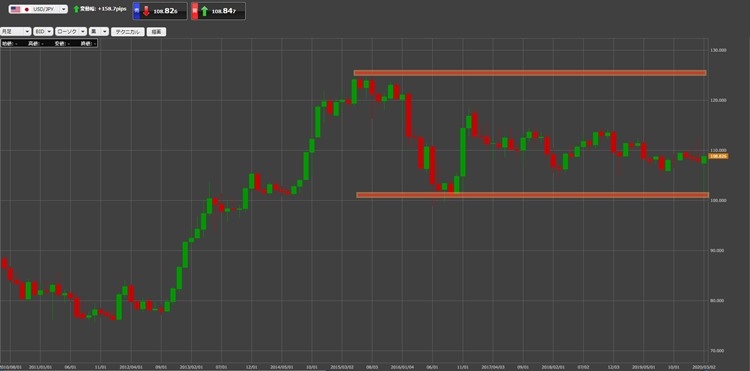Click the 描画 drawing tools button
This screenshot has height=371, width=750.
pyautogui.click(x=156, y=32)
